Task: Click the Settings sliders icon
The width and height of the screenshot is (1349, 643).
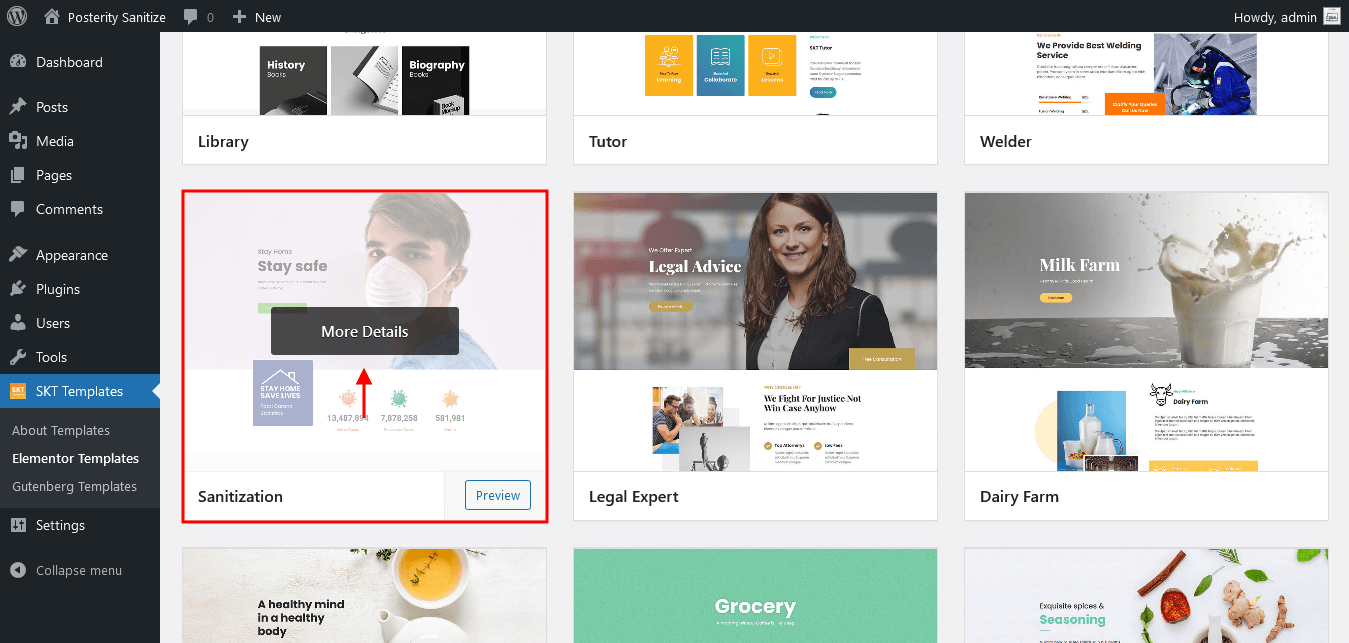Action: coord(18,525)
